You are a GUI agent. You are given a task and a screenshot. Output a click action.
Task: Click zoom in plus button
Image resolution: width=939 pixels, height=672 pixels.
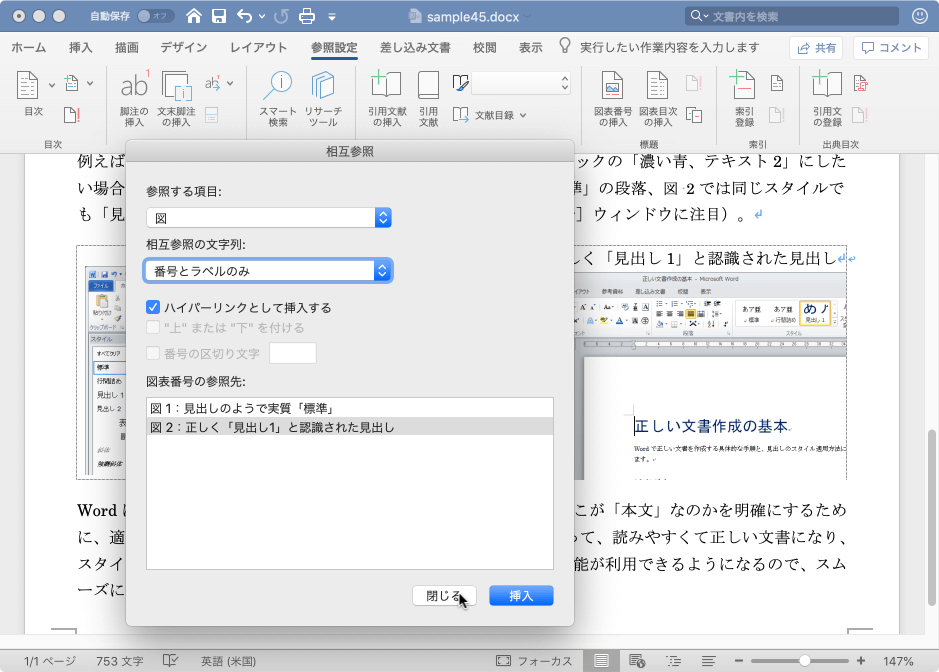(861, 661)
